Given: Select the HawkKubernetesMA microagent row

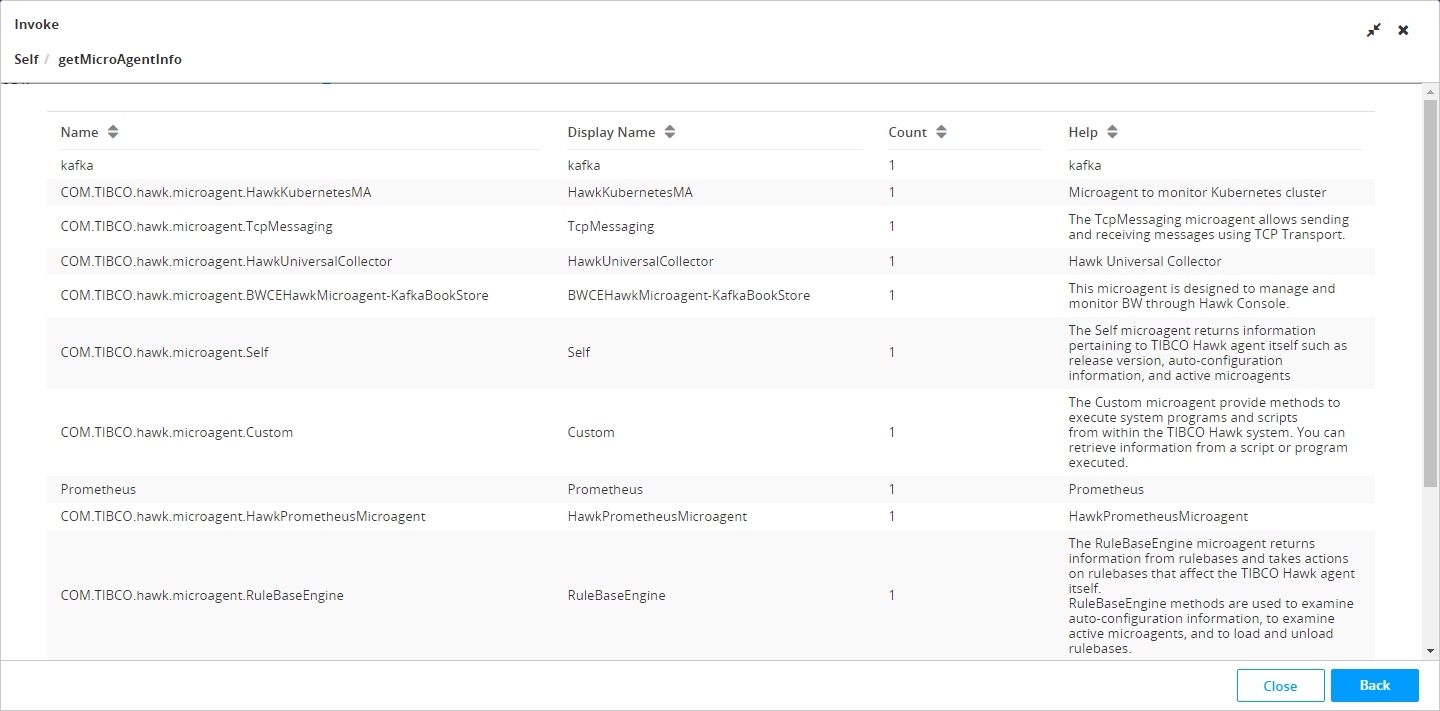Looking at the screenshot, I should click(216, 192).
